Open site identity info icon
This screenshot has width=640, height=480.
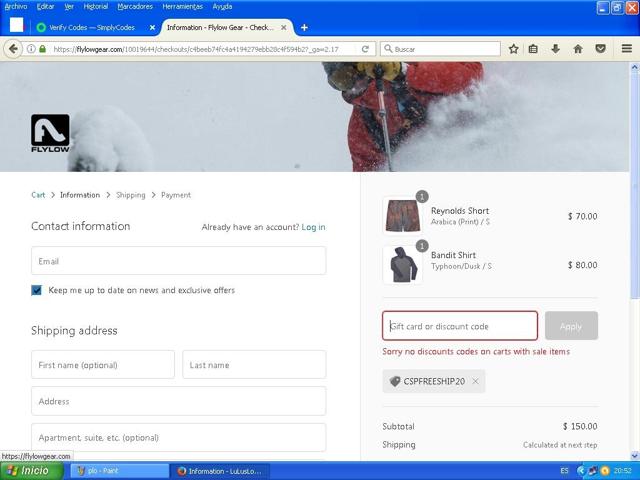(x=31, y=49)
